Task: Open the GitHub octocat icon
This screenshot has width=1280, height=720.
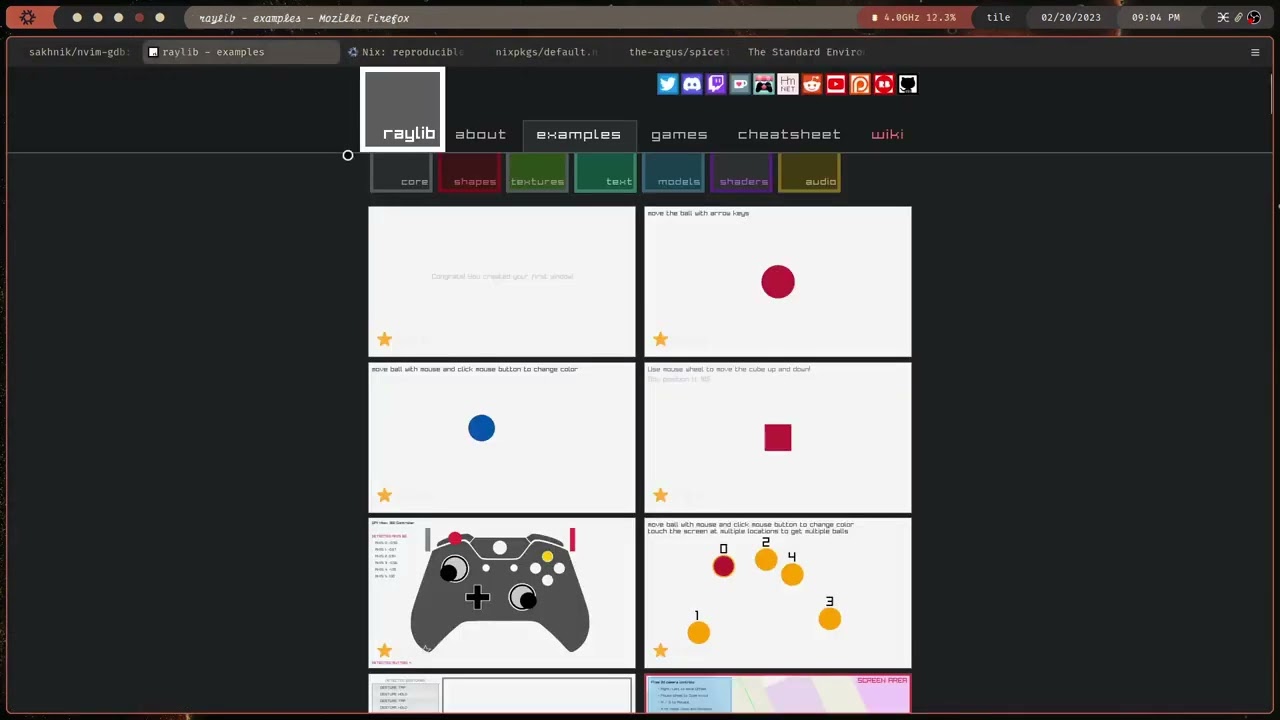Action: [907, 84]
